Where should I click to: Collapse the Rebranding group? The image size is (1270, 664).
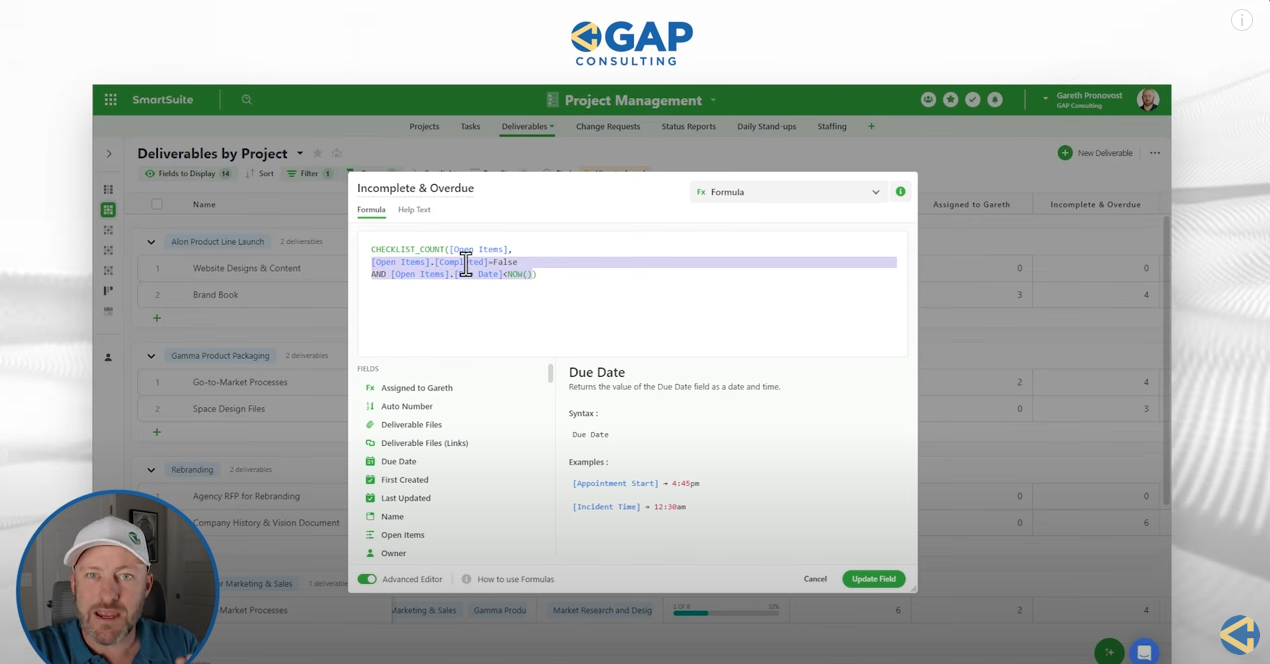[x=151, y=470]
